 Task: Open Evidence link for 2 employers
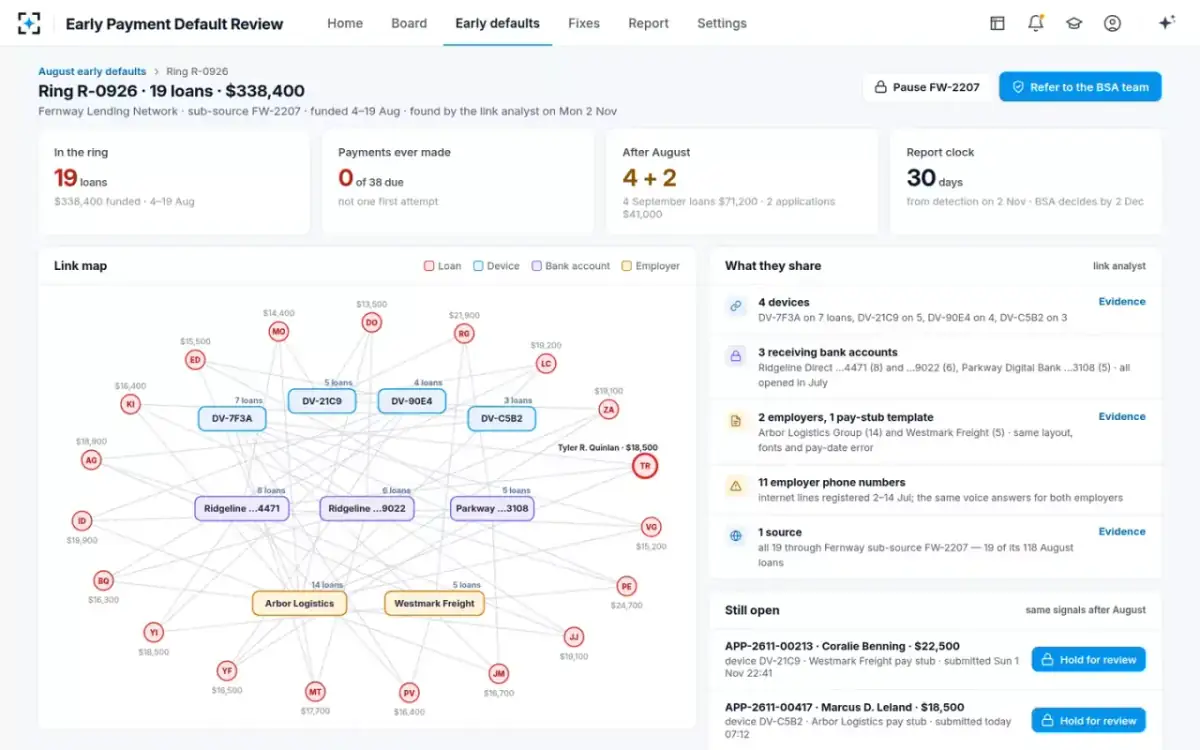pyautogui.click(x=1122, y=416)
